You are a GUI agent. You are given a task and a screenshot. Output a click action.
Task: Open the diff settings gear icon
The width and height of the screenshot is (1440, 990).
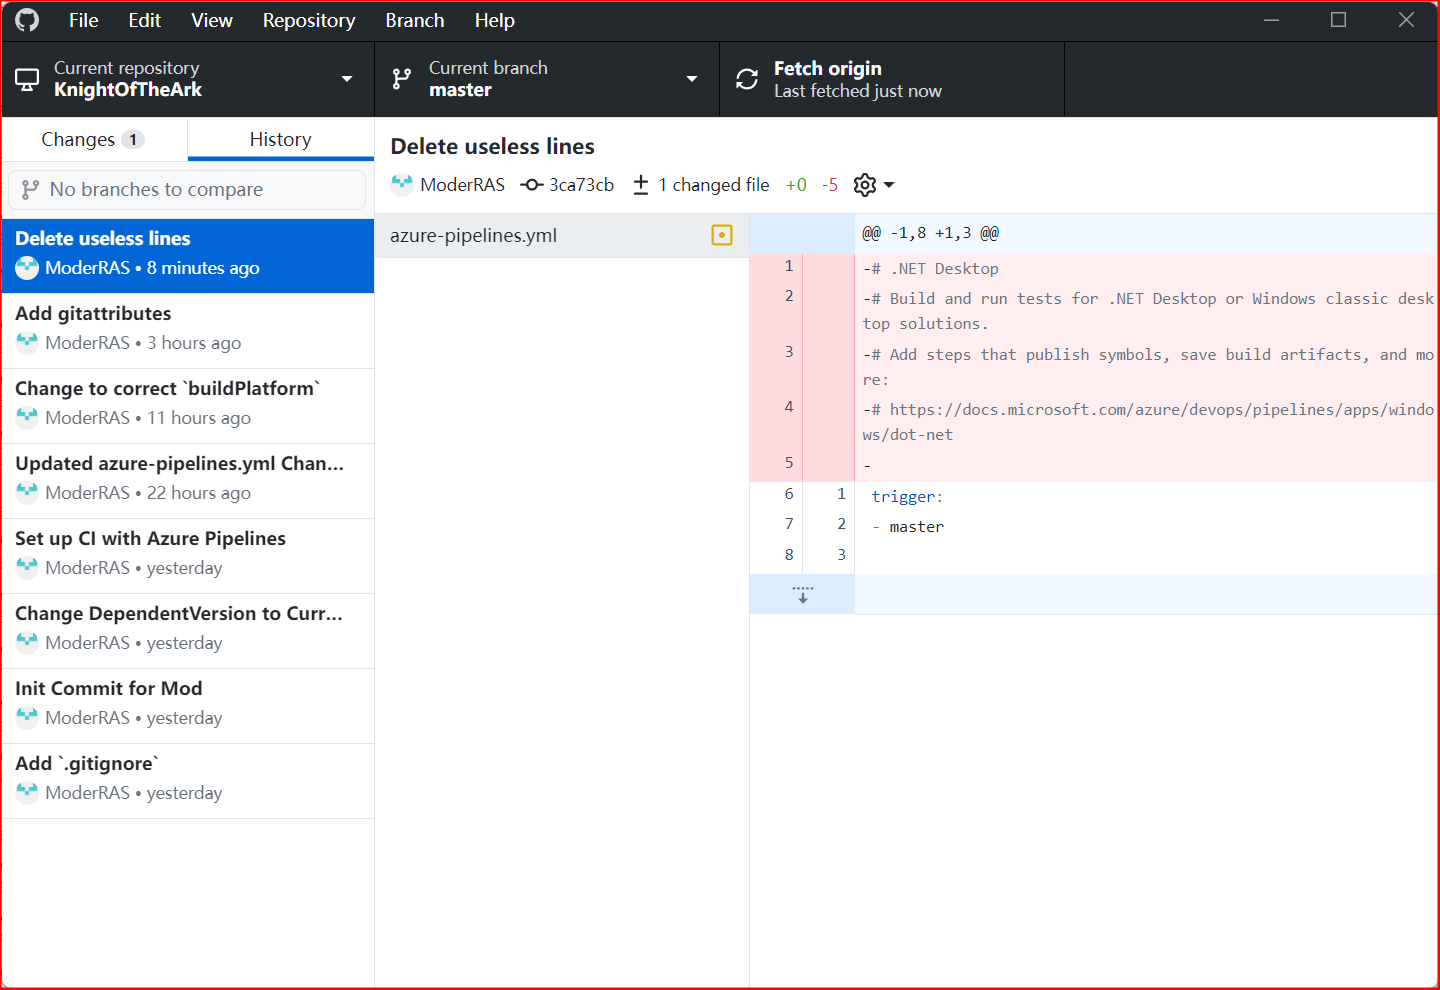tap(865, 185)
